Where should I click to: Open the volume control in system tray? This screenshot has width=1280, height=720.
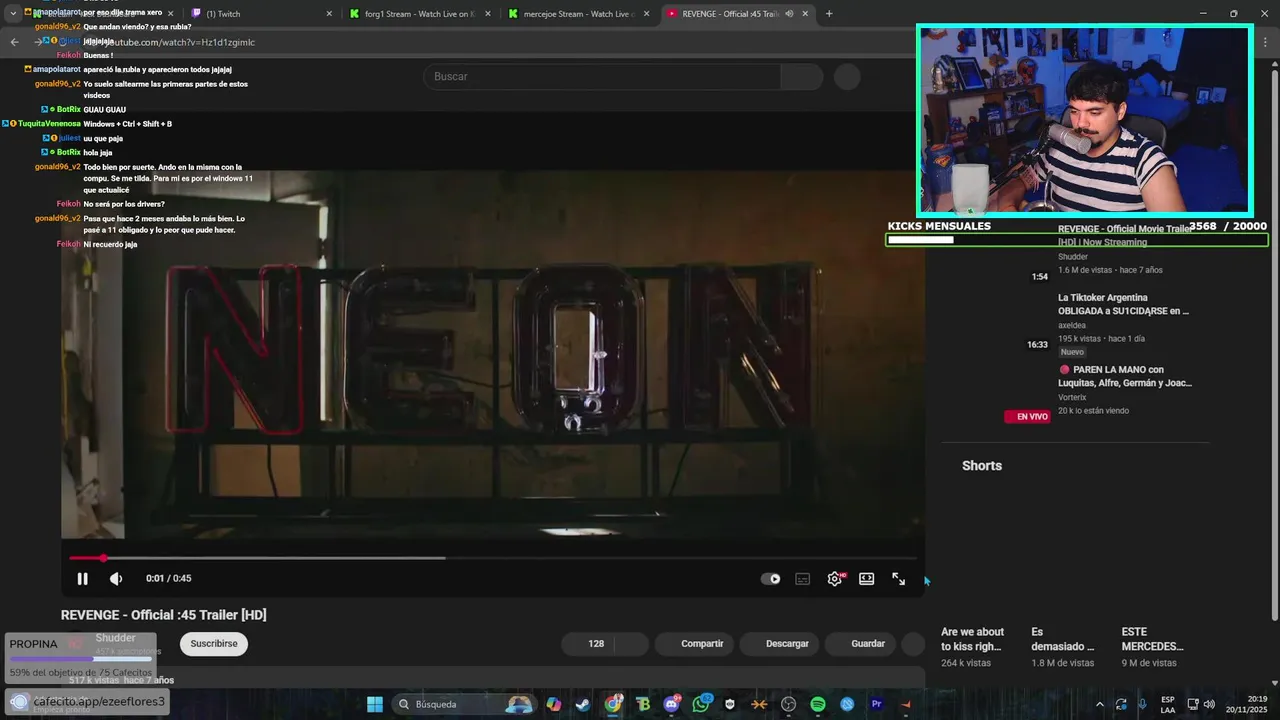point(1209,704)
